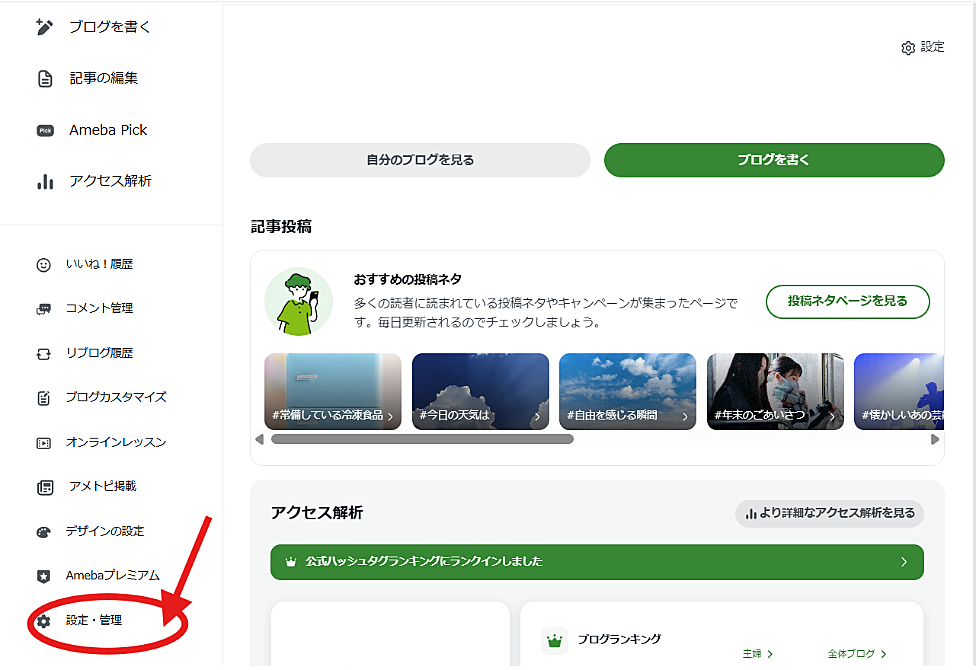
Task: Select リブログ履歴 in the sidebar
Action: pyautogui.click(x=99, y=353)
